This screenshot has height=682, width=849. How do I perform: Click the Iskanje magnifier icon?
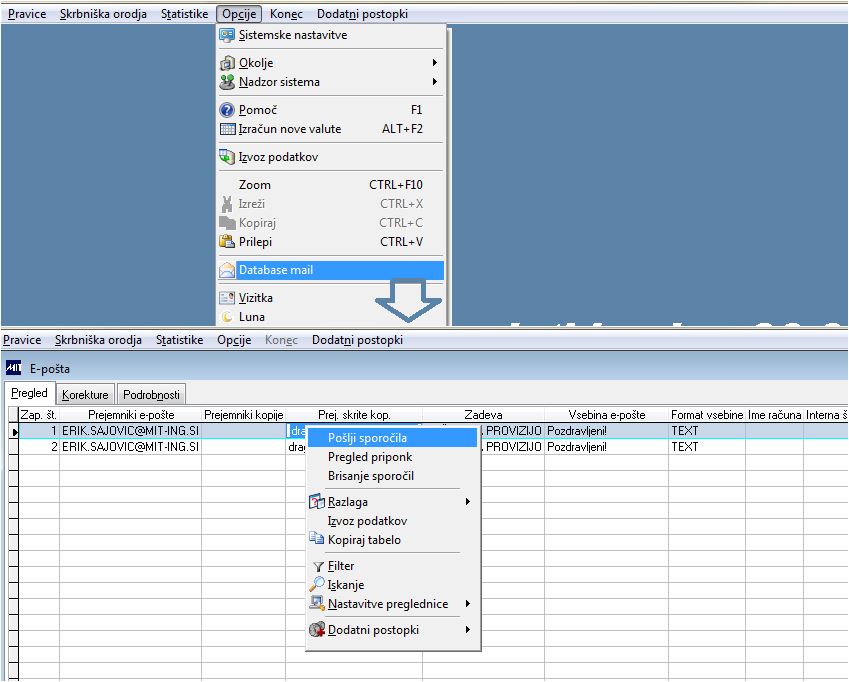pos(317,585)
